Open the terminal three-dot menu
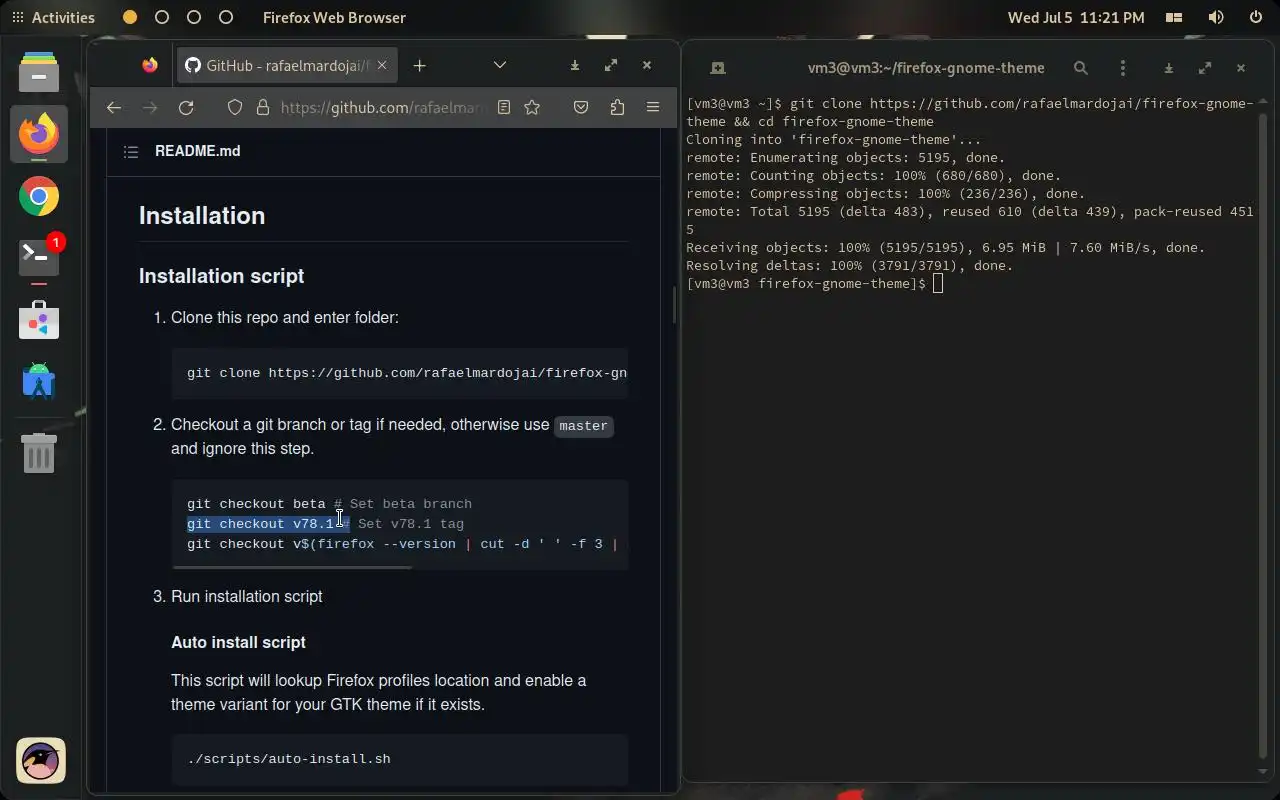Screen dimensions: 1280x800 click(x=1123, y=68)
